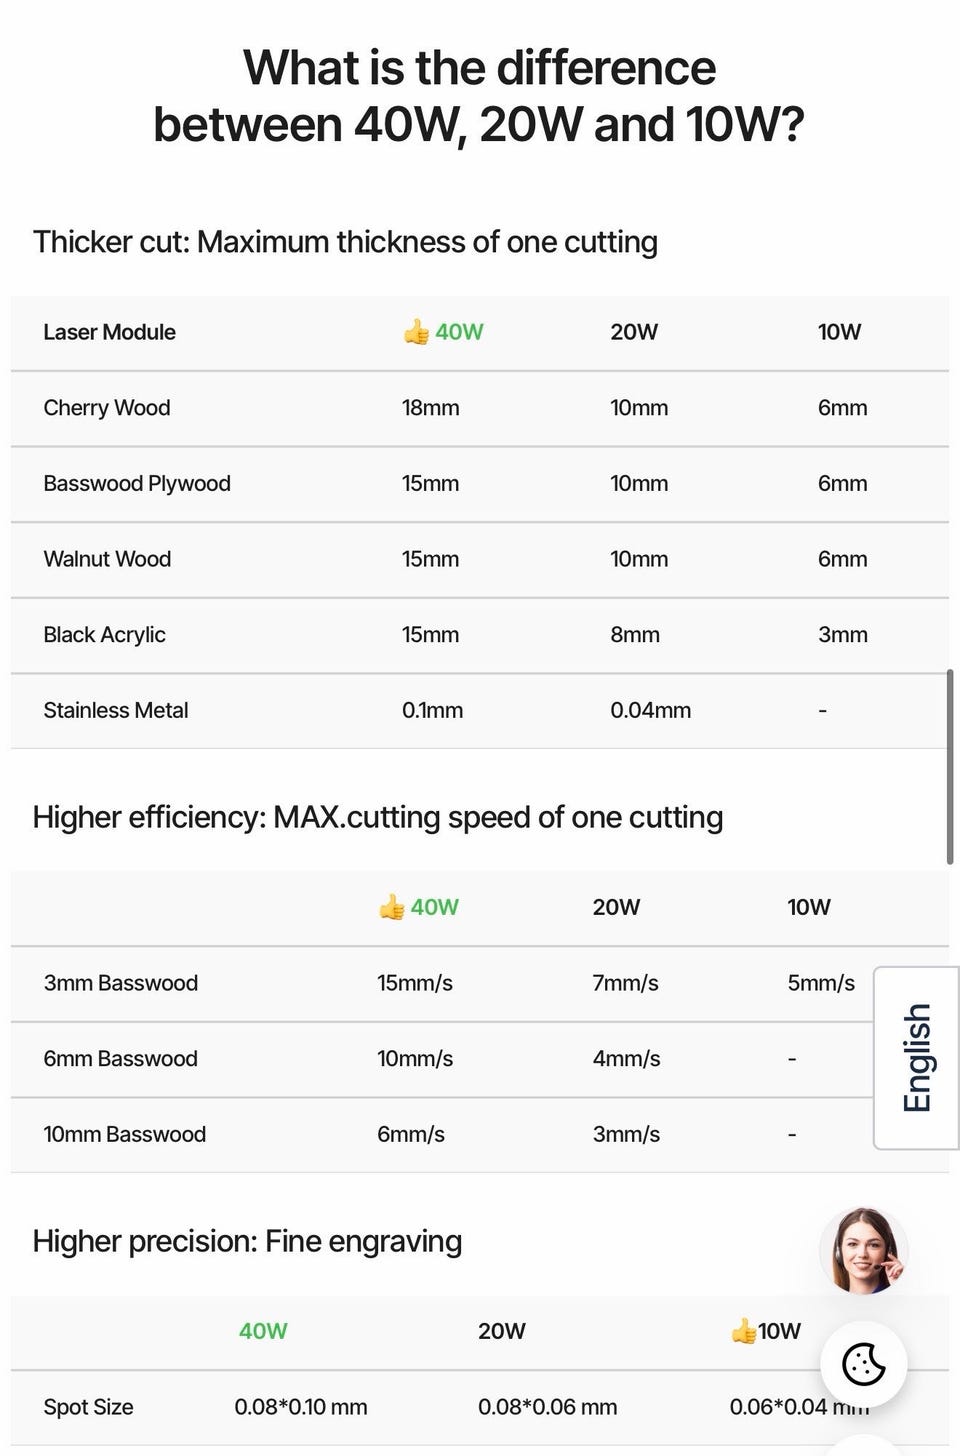Click the 10mm Basswood 6mm/s value
Screen dimensions: 960x1456
tap(411, 1134)
